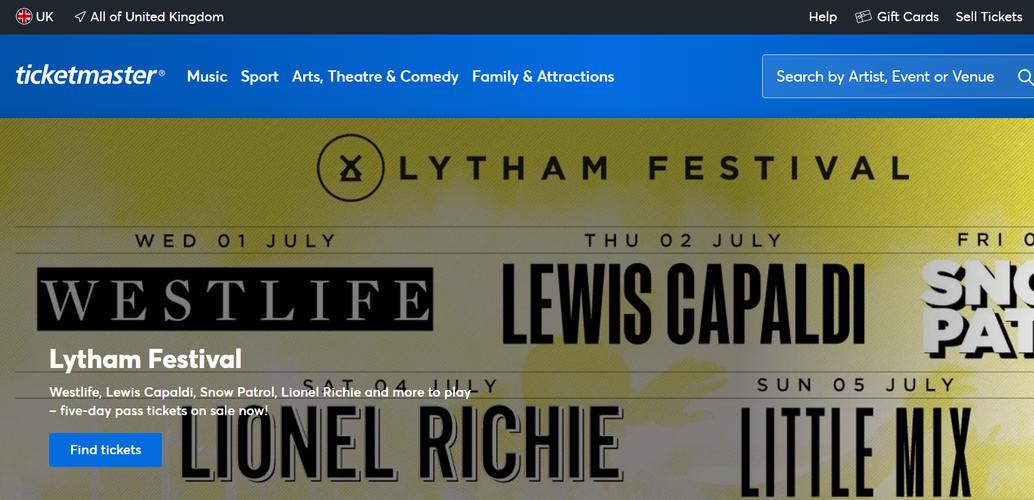Click the search magnifier icon
Viewport: 1034px width, 500px height.
coord(1024,77)
